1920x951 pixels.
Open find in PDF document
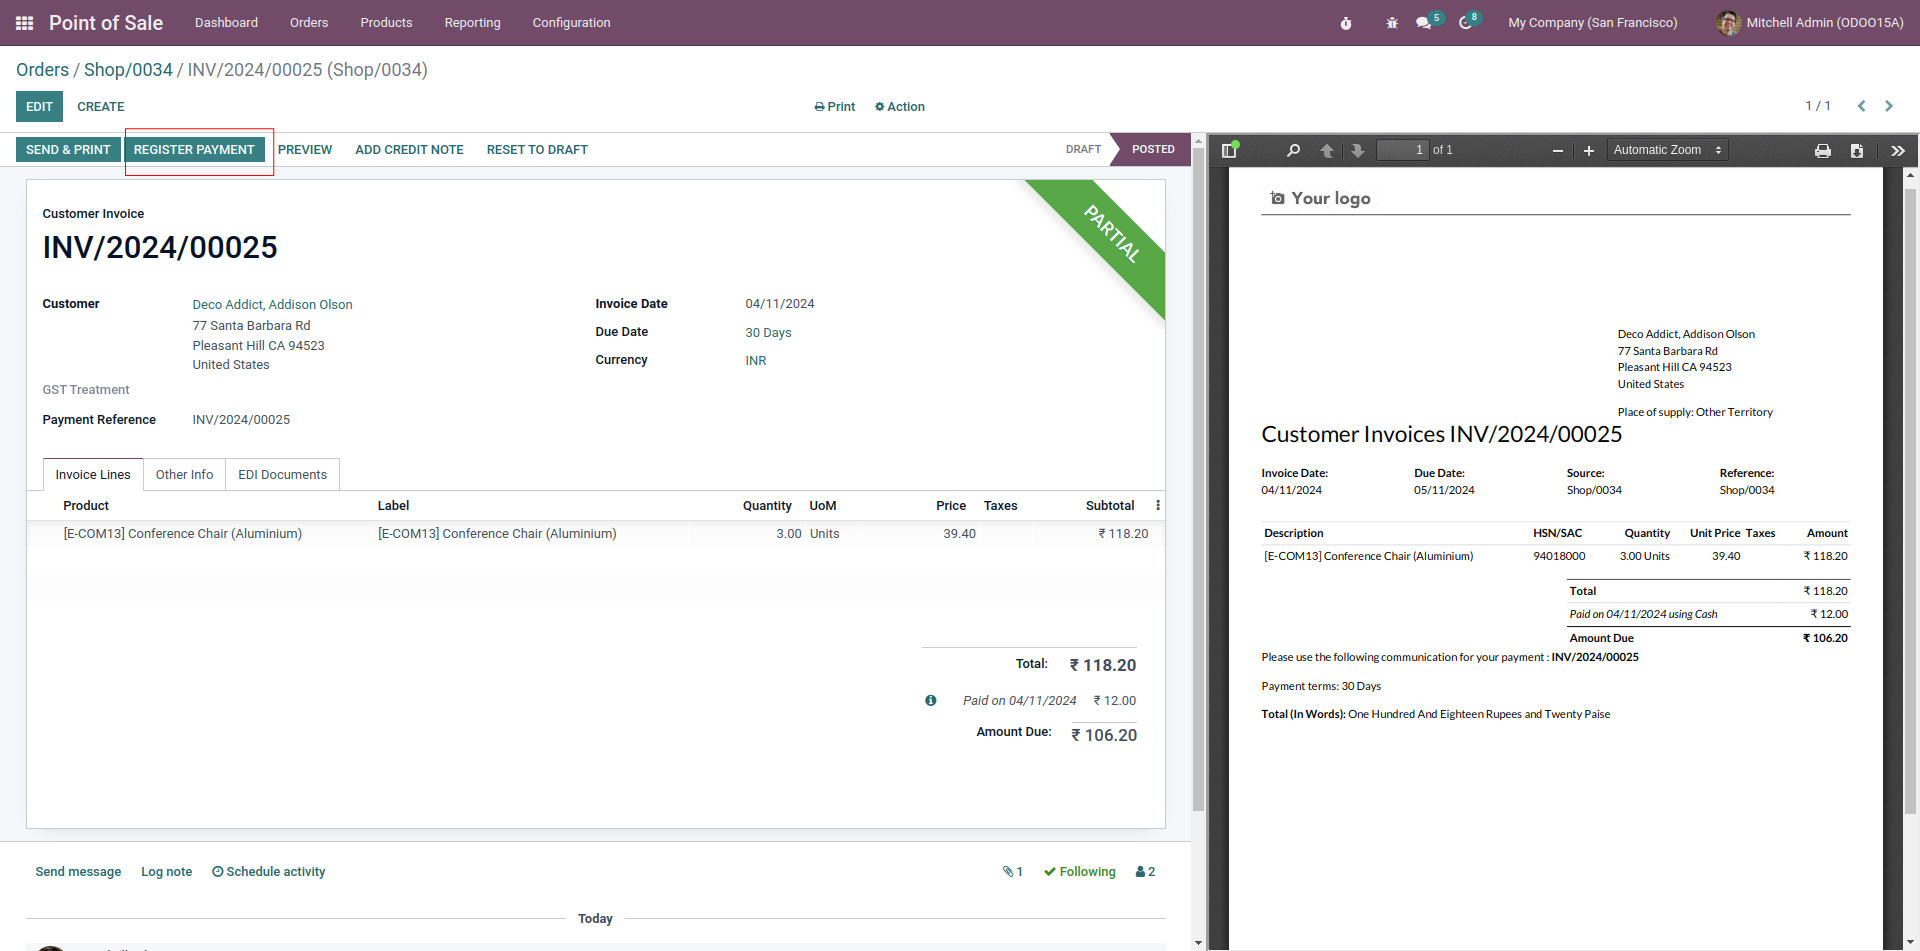[1293, 150]
